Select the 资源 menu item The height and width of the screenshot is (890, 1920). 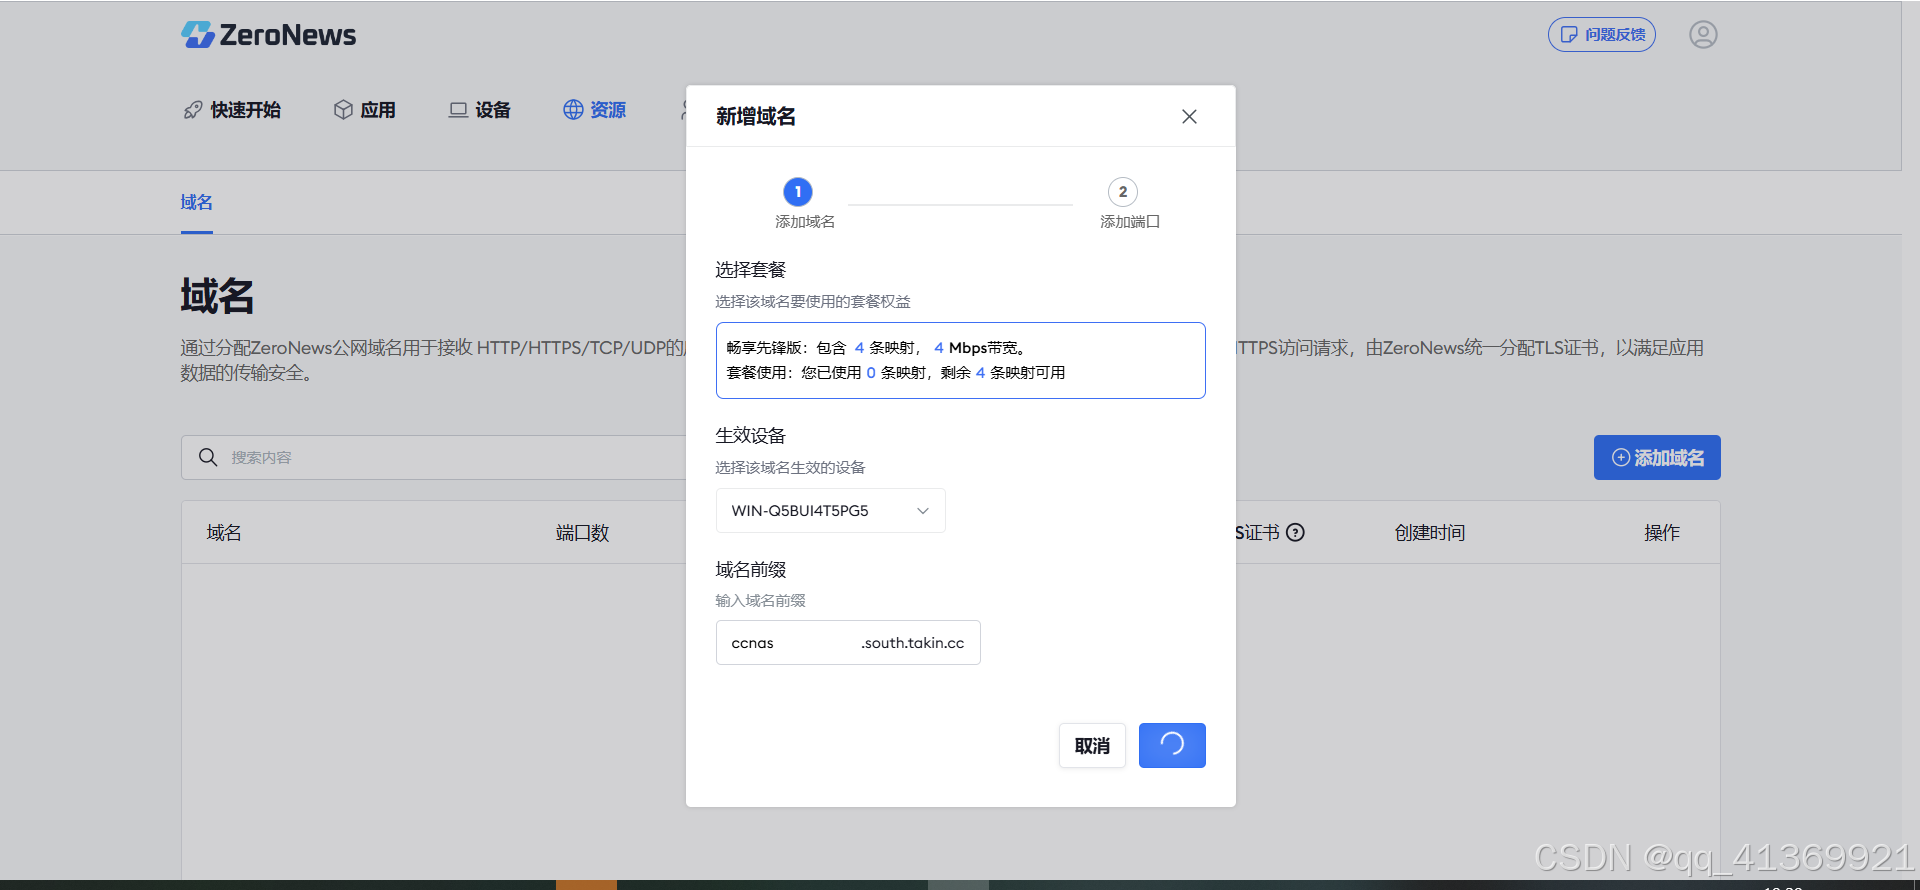click(595, 110)
